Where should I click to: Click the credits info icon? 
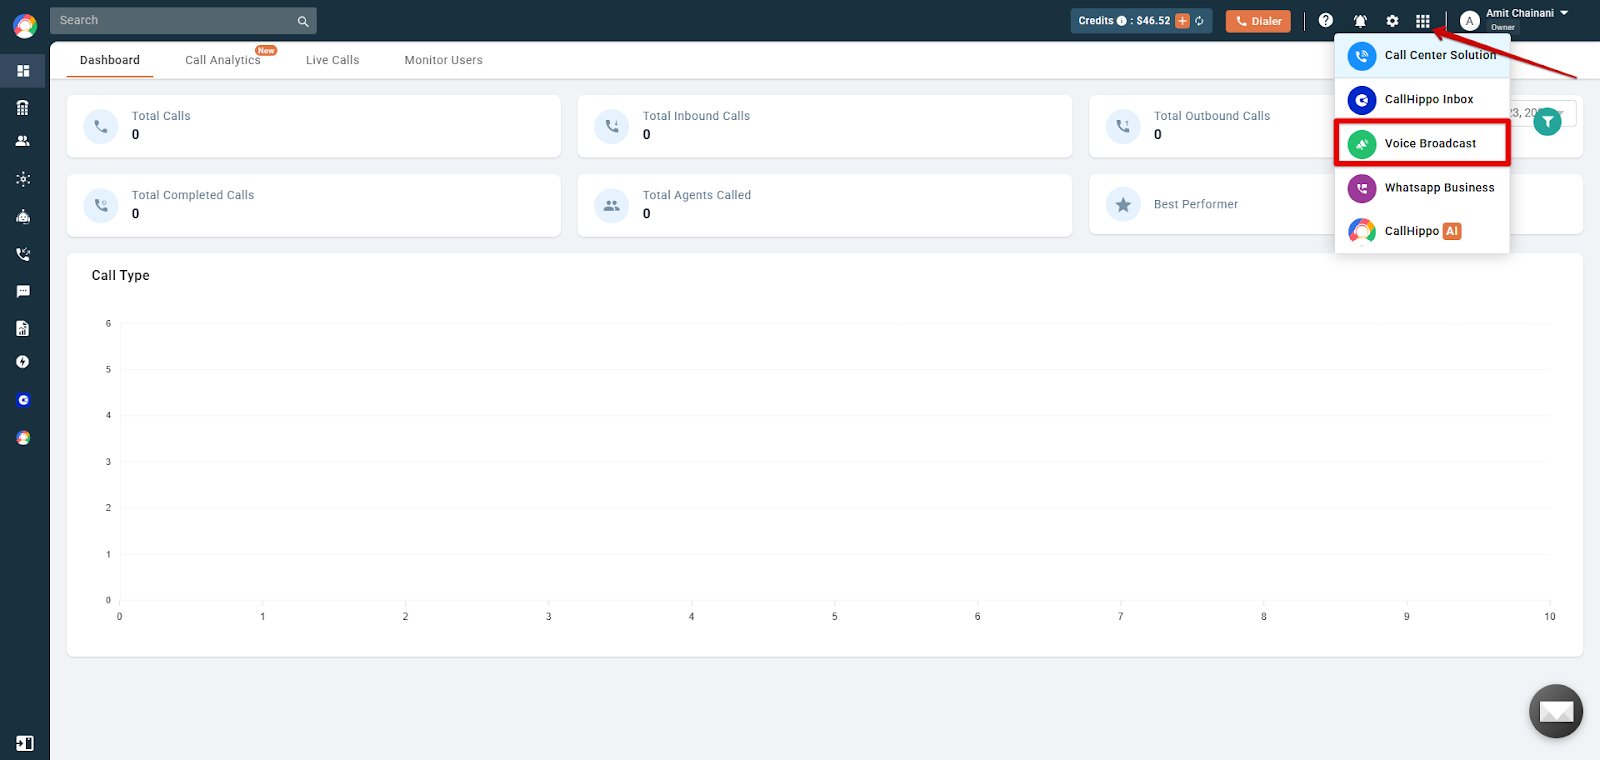tap(1121, 21)
